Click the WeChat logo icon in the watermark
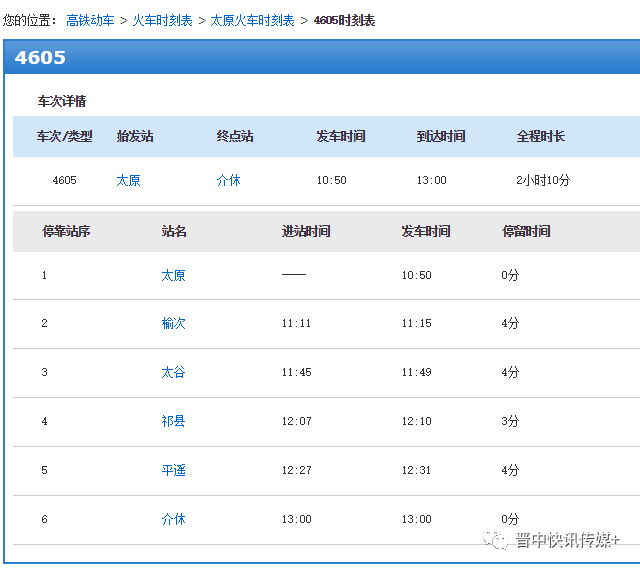This screenshot has height=568, width=640. click(x=494, y=540)
